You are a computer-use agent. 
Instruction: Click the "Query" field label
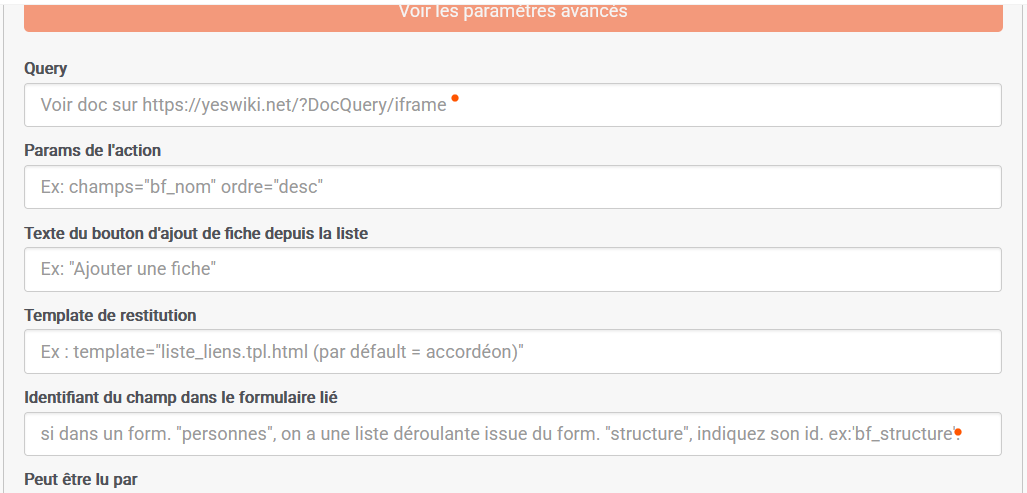[45, 68]
